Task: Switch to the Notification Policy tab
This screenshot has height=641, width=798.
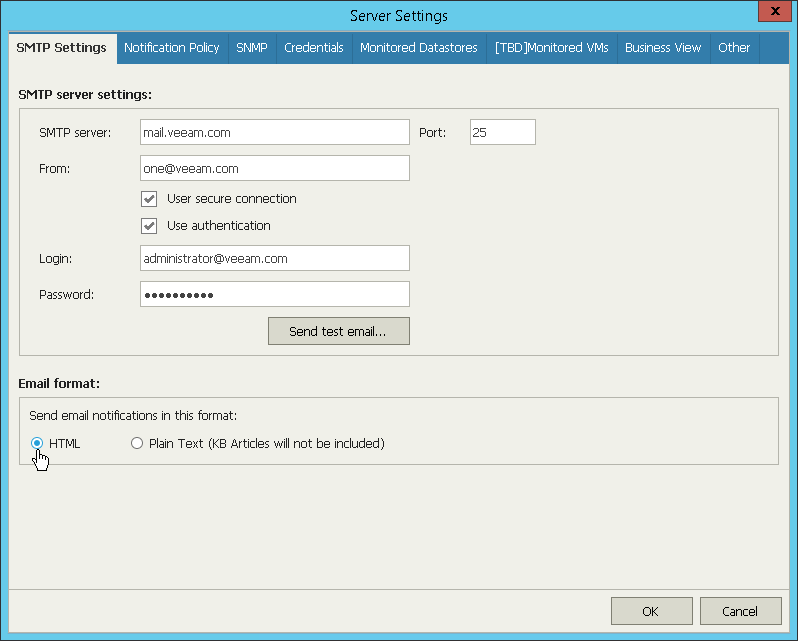Action: (172, 48)
